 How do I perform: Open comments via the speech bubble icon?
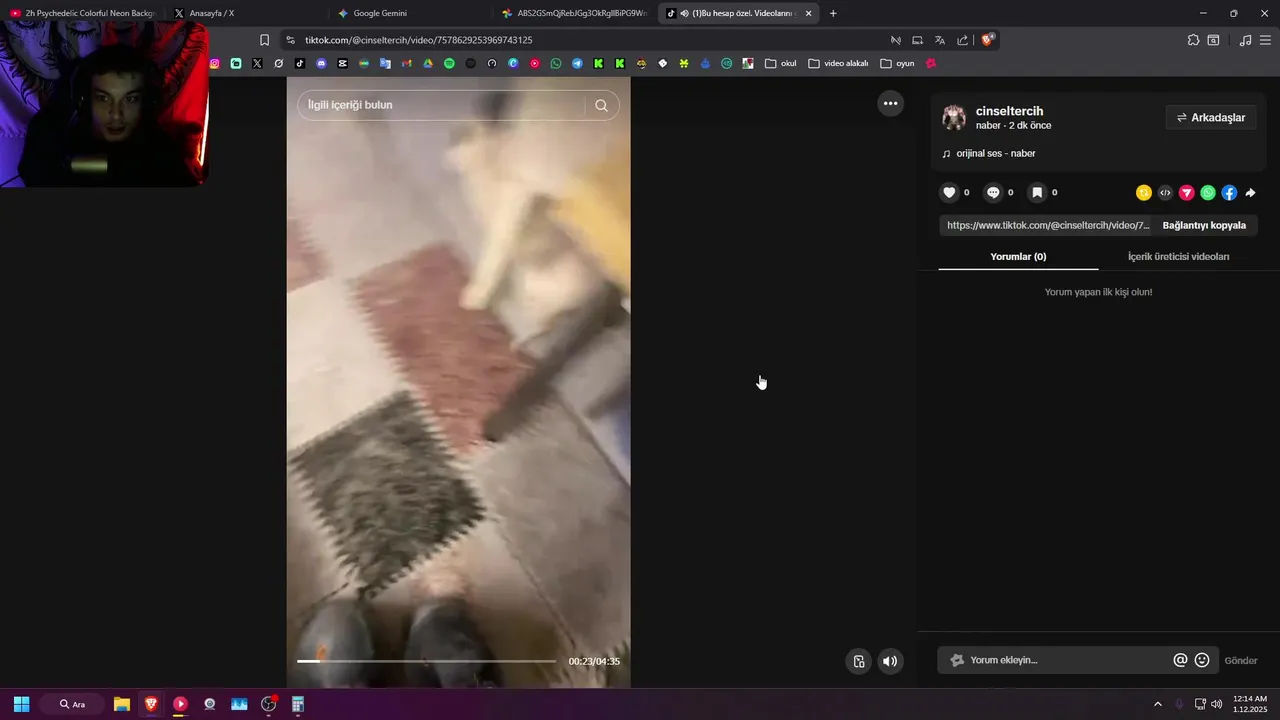(993, 193)
